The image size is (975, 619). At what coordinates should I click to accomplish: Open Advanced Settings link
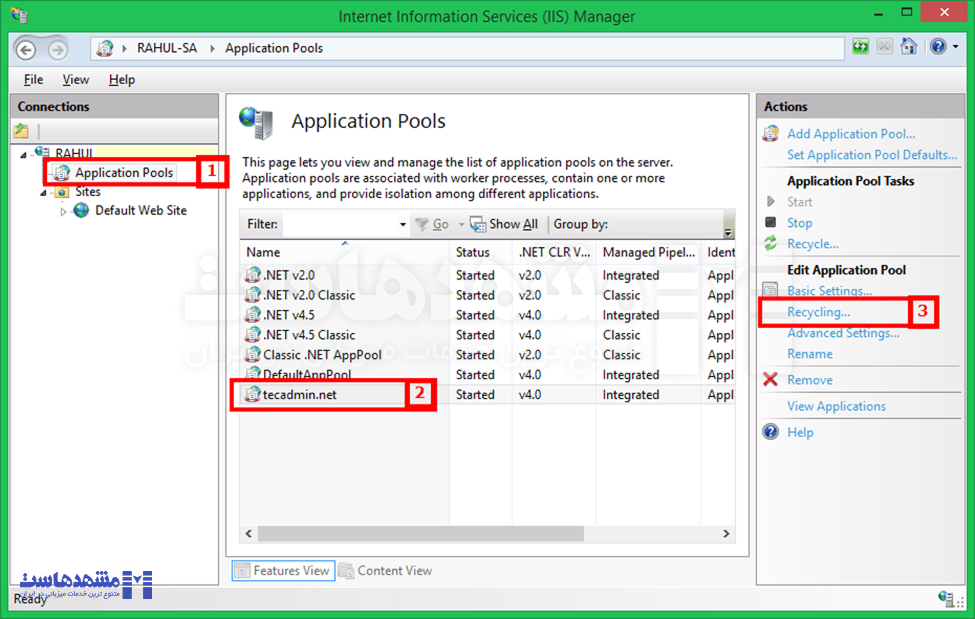click(x=843, y=333)
